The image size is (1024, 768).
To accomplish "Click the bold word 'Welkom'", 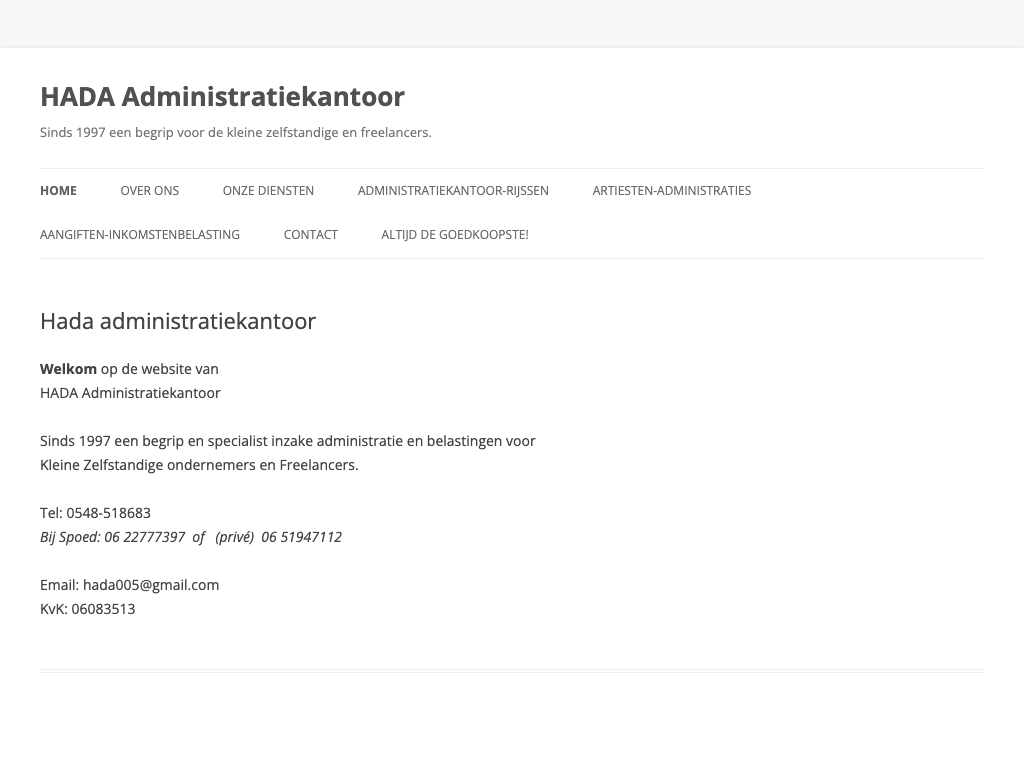I will 68,369.
